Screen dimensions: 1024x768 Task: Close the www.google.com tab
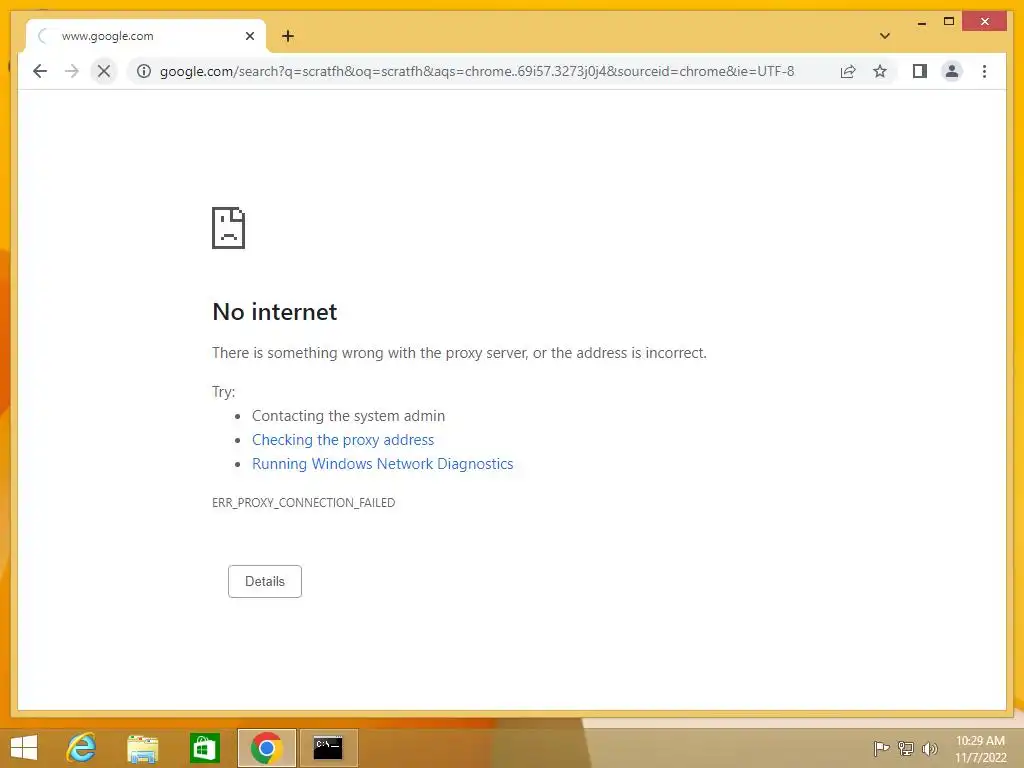(249, 36)
